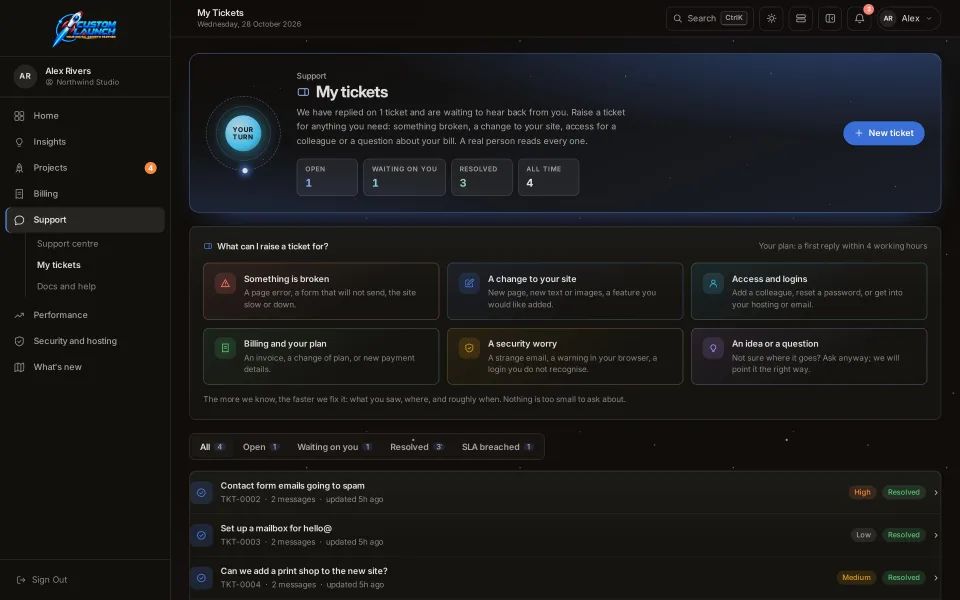
Task: Open Home from the sidebar
Action: tap(84, 116)
